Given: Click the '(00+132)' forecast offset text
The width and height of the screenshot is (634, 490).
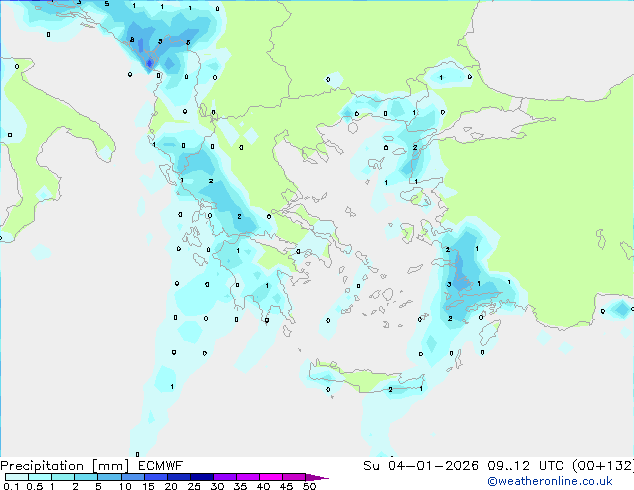Looking at the screenshot, I should pos(603,466).
